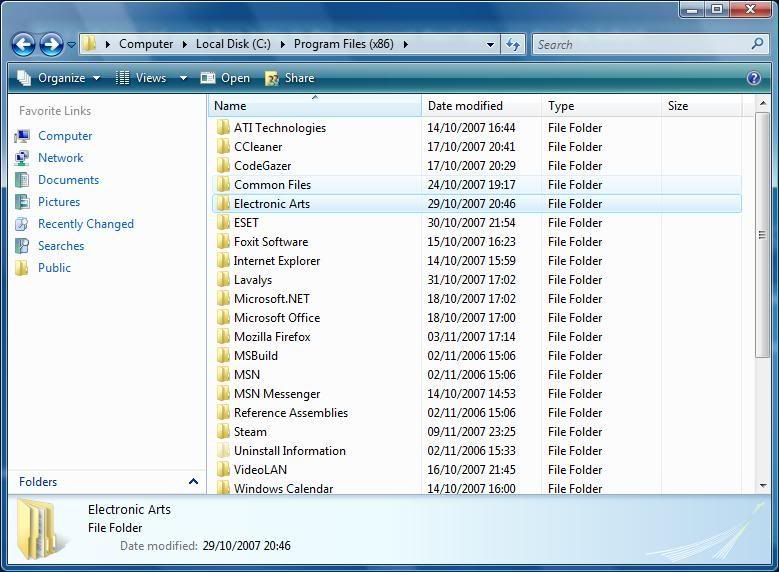Select Reference Assemblies folder icon
The image size is (779, 572).
[x=223, y=412]
